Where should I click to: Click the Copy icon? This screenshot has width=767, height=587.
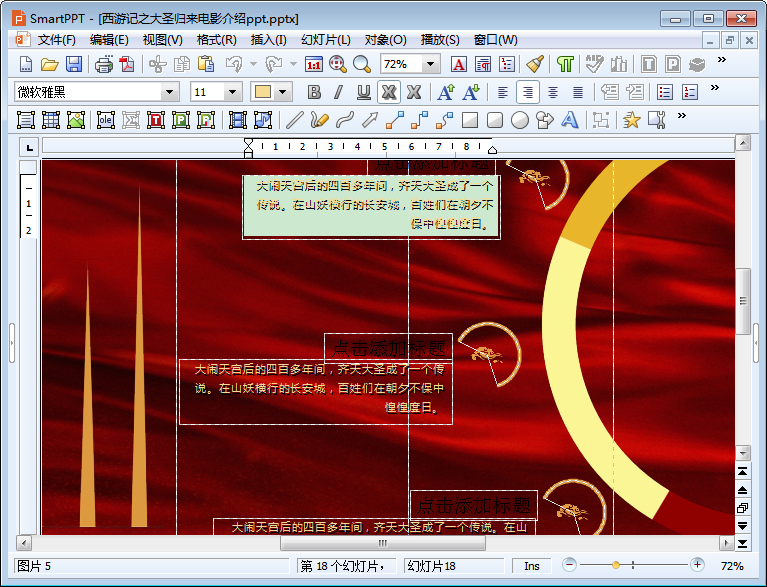point(181,64)
